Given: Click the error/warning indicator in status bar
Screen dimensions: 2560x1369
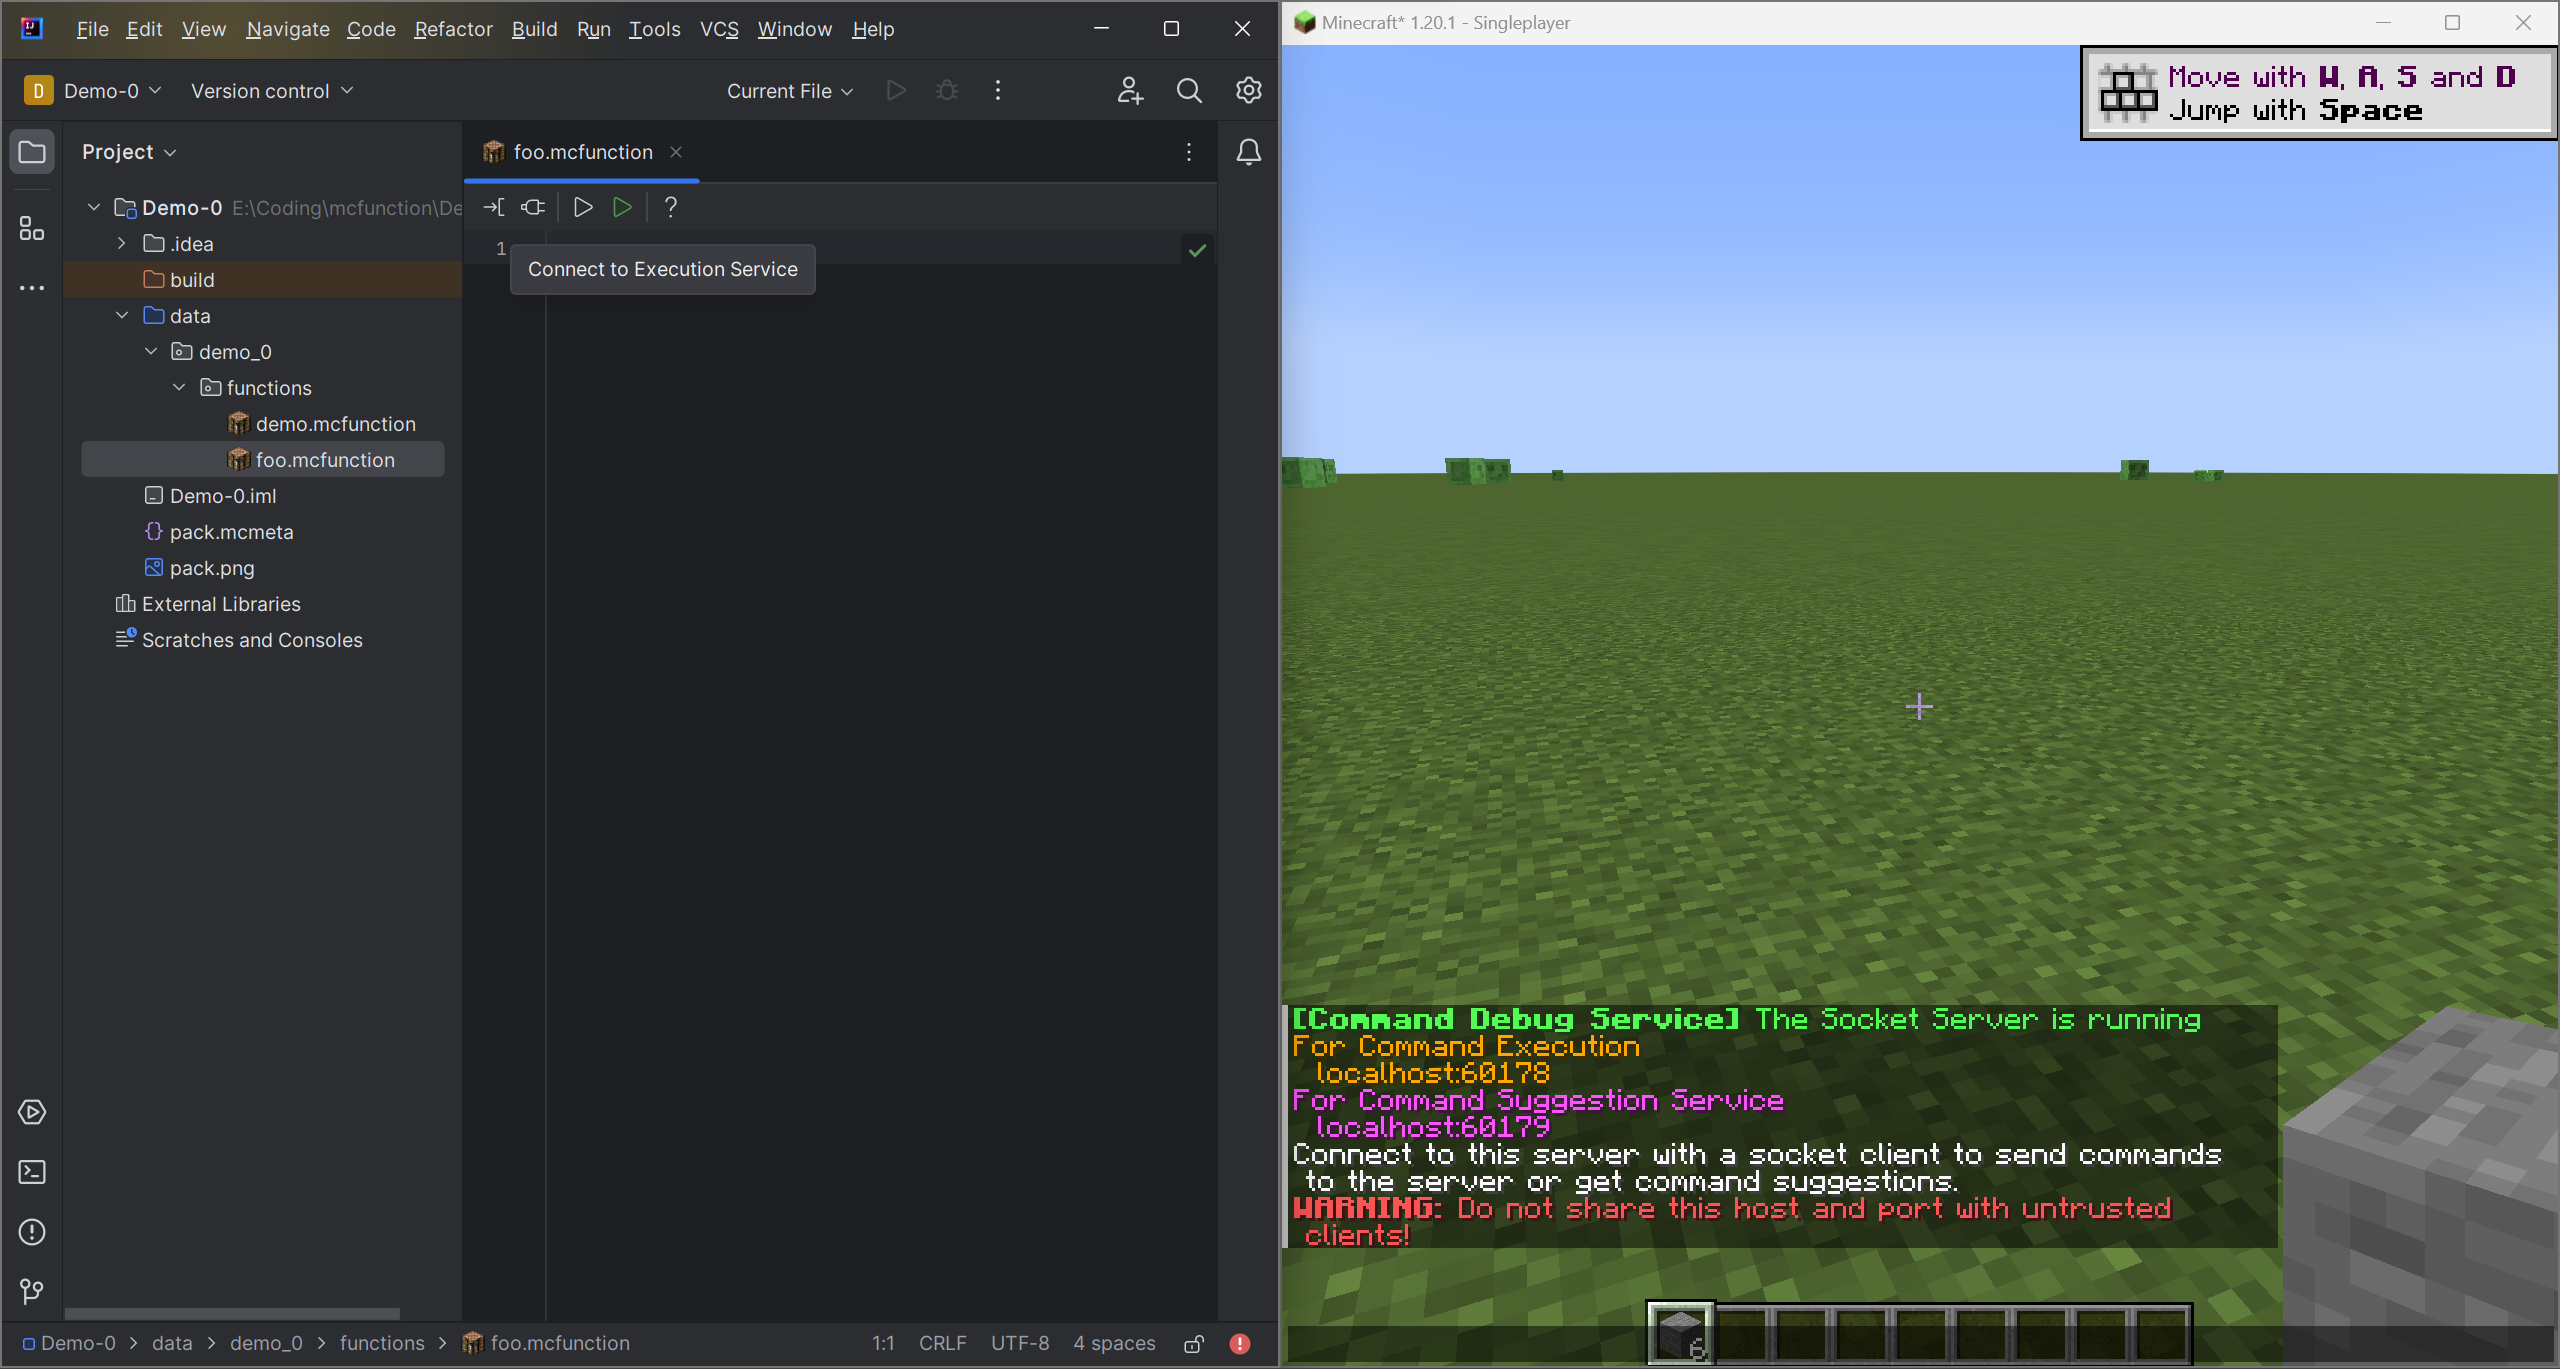Looking at the screenshot, I should [x=1241, y=1344].
